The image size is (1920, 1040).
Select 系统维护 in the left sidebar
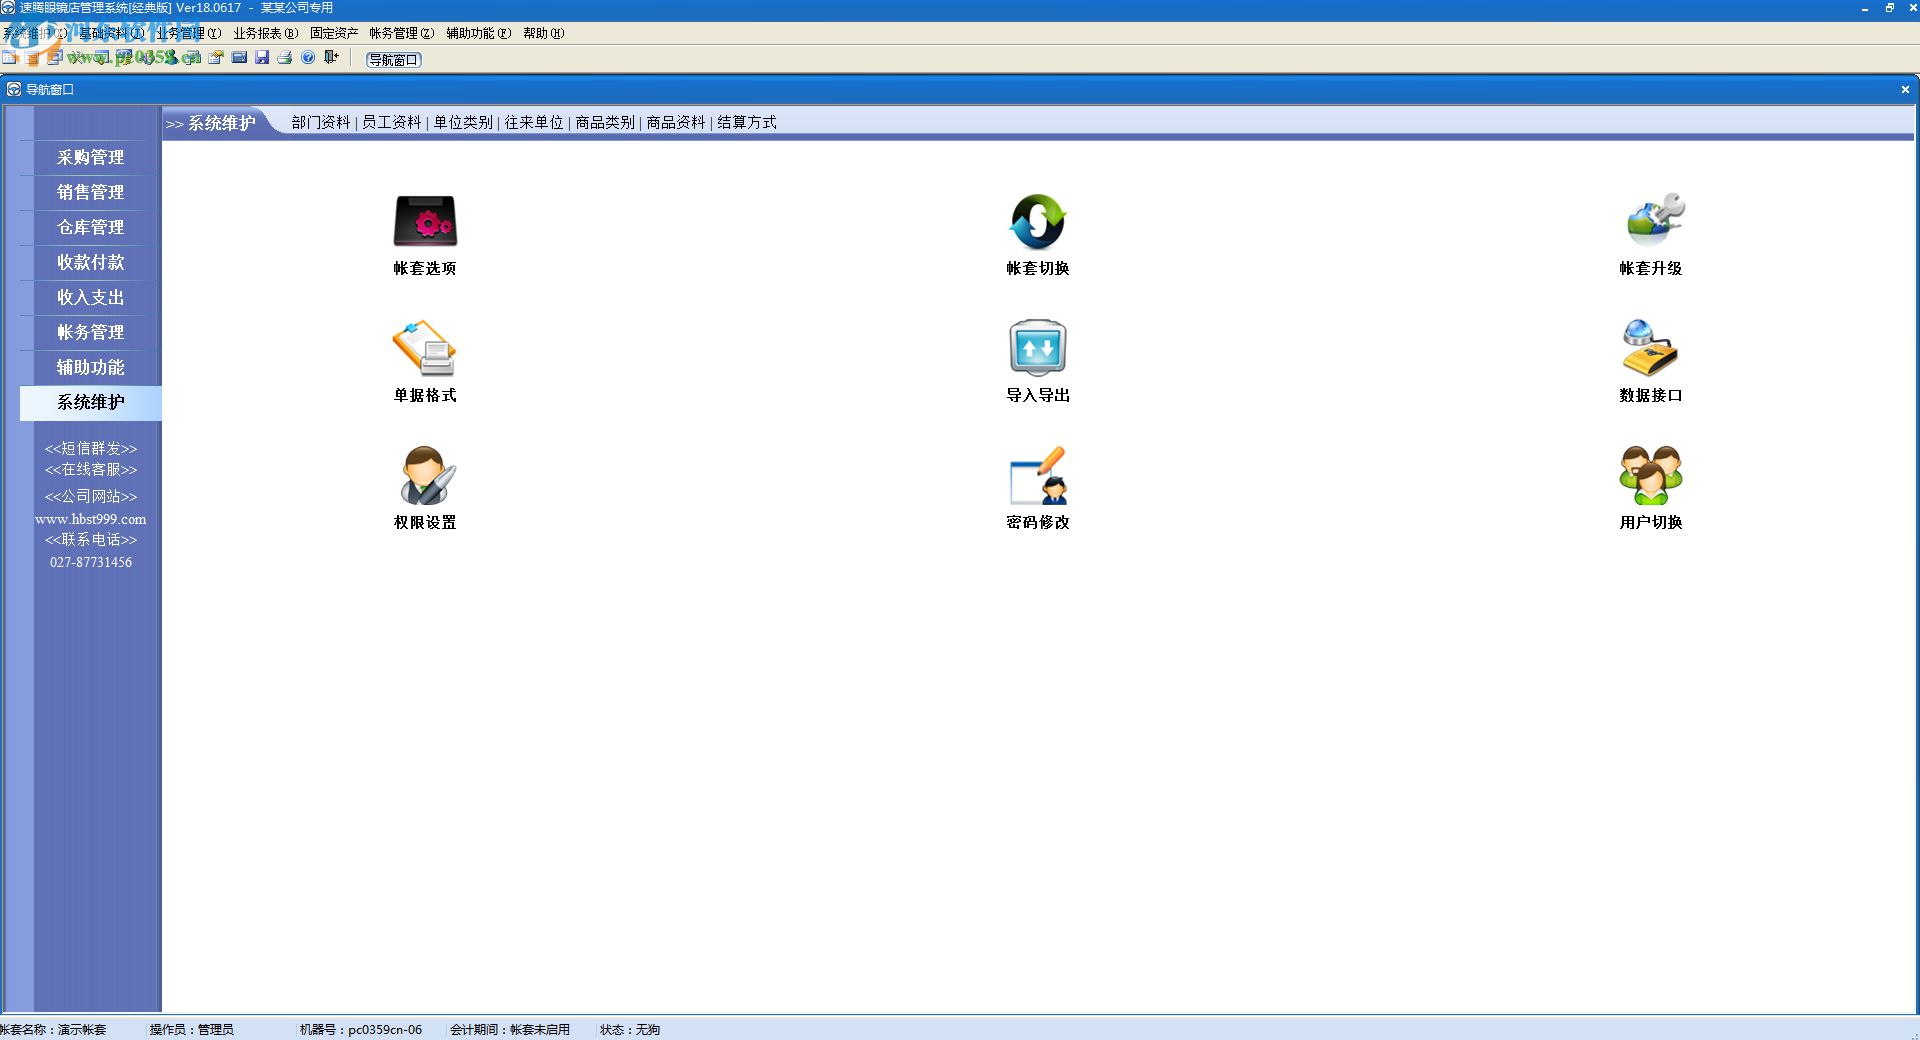coord(90,402)
